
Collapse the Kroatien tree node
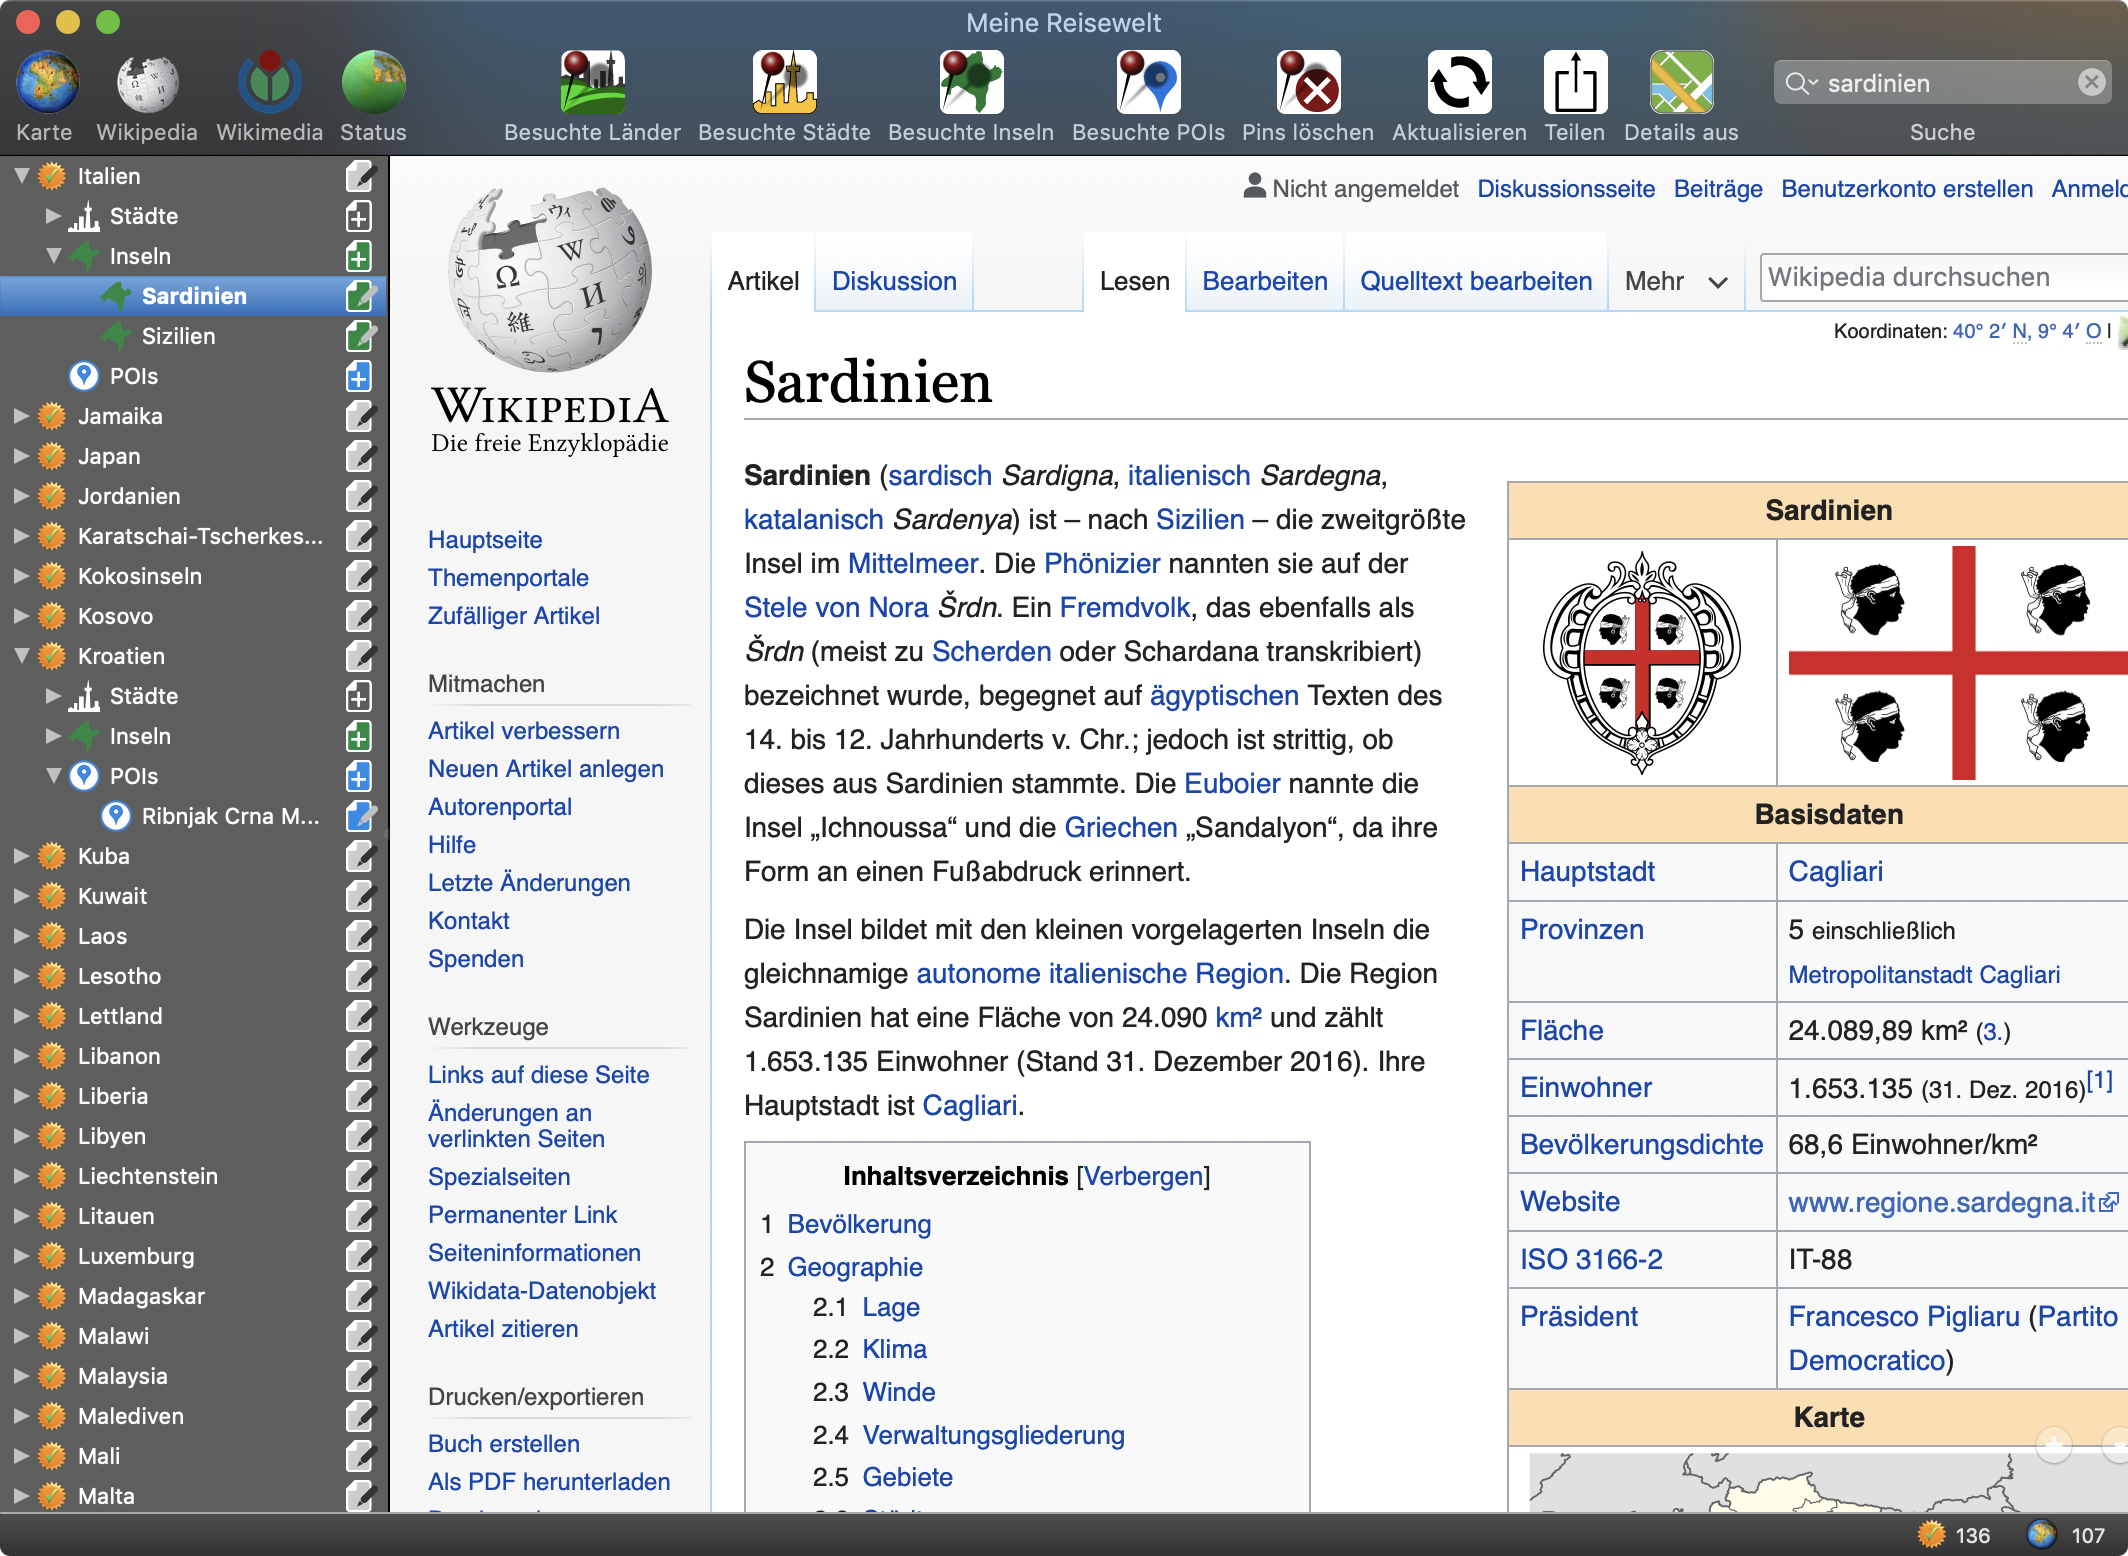[x=21, y=656]
